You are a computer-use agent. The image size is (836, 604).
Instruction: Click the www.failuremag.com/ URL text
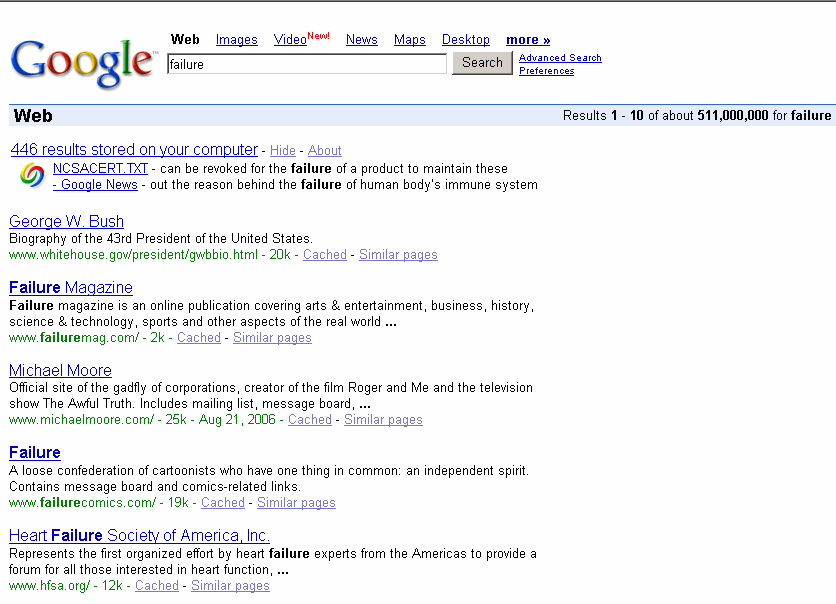pyautogui.click(x=74, y=337)
